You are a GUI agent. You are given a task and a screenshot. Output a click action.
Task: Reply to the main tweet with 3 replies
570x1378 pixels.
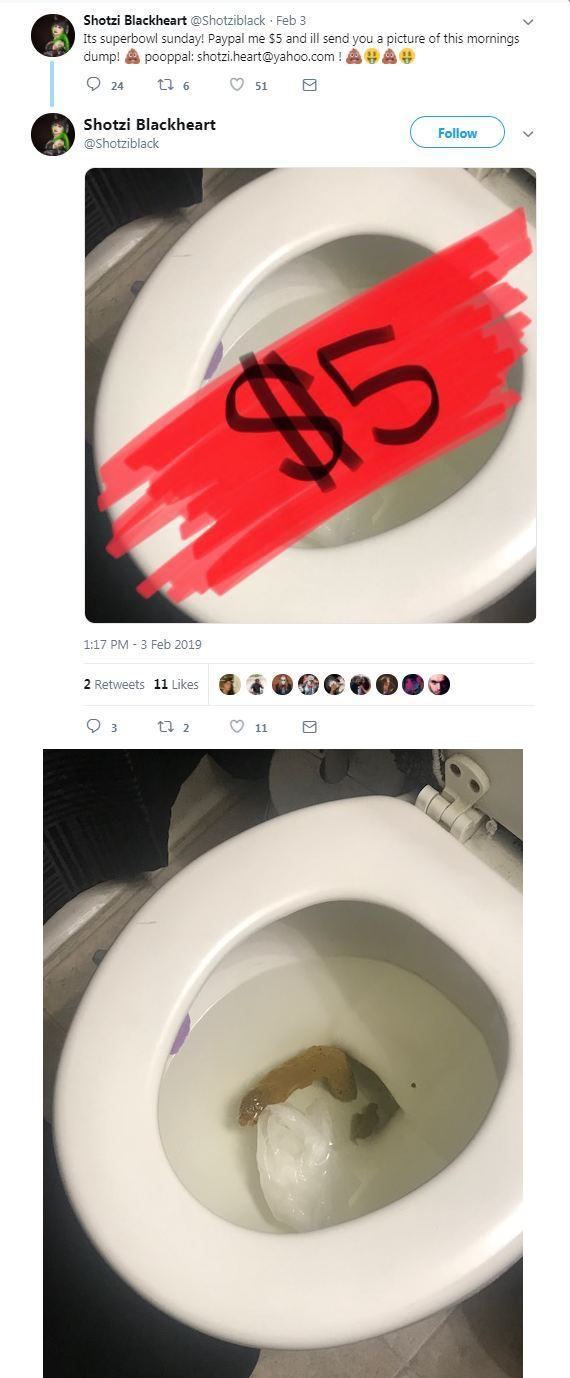[x=93, y=727]
